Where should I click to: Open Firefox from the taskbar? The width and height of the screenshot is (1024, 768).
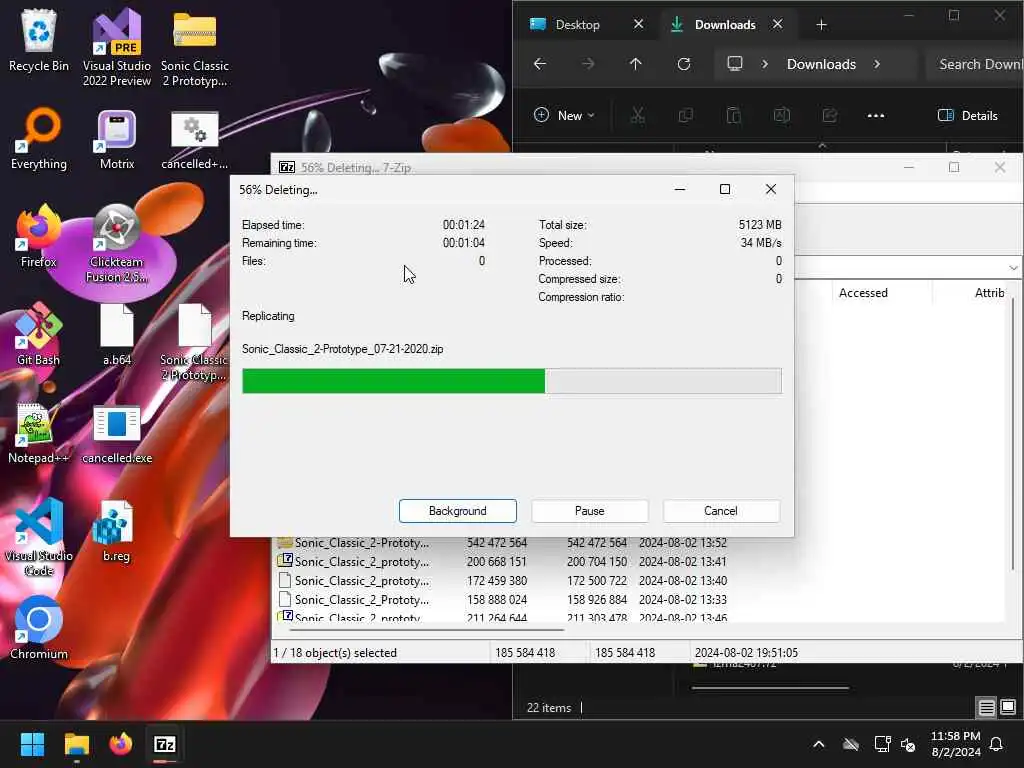point(120,744)
